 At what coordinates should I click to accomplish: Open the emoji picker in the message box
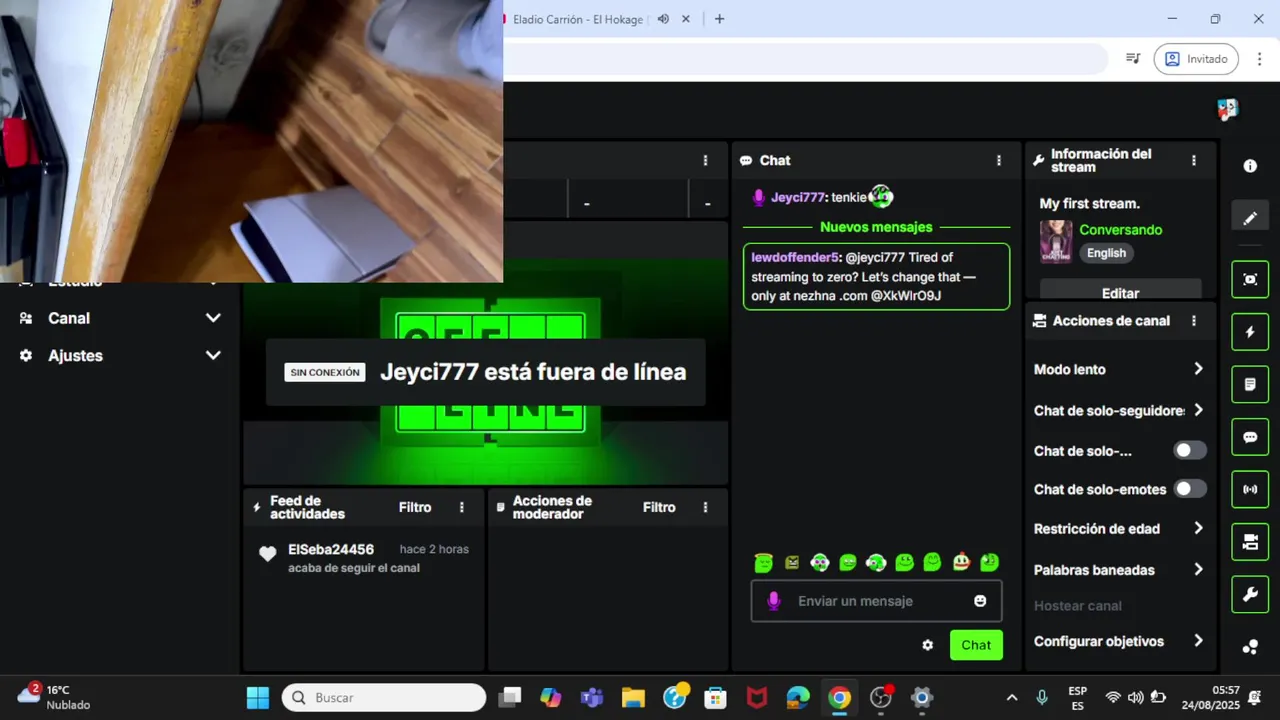[980, 601]
